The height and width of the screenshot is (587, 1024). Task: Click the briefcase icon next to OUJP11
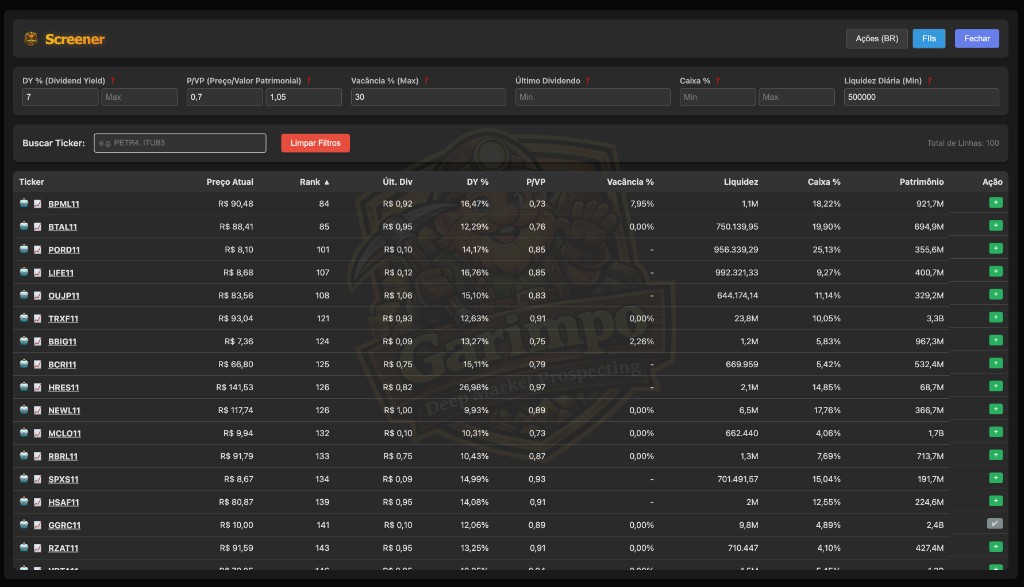23,295
